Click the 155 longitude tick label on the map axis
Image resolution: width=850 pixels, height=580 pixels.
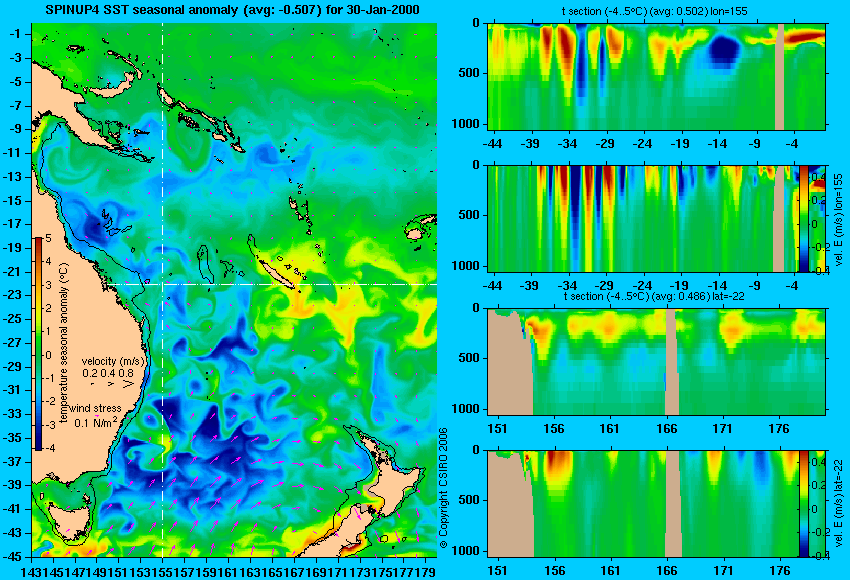(163, 572)
